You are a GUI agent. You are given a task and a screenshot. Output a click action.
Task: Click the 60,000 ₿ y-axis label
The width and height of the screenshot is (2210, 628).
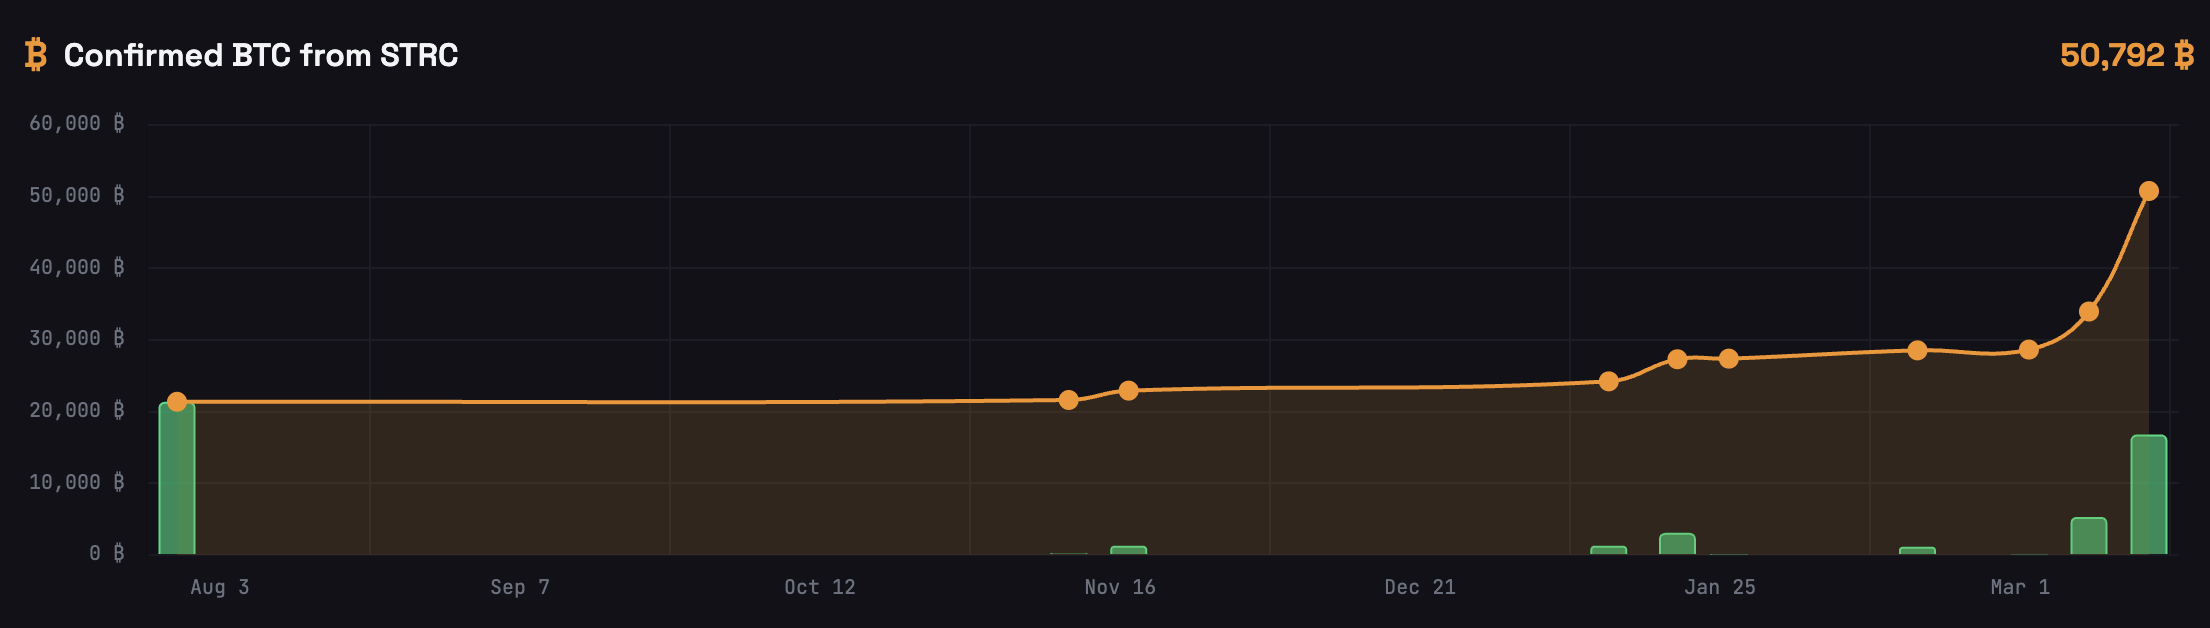77,124
